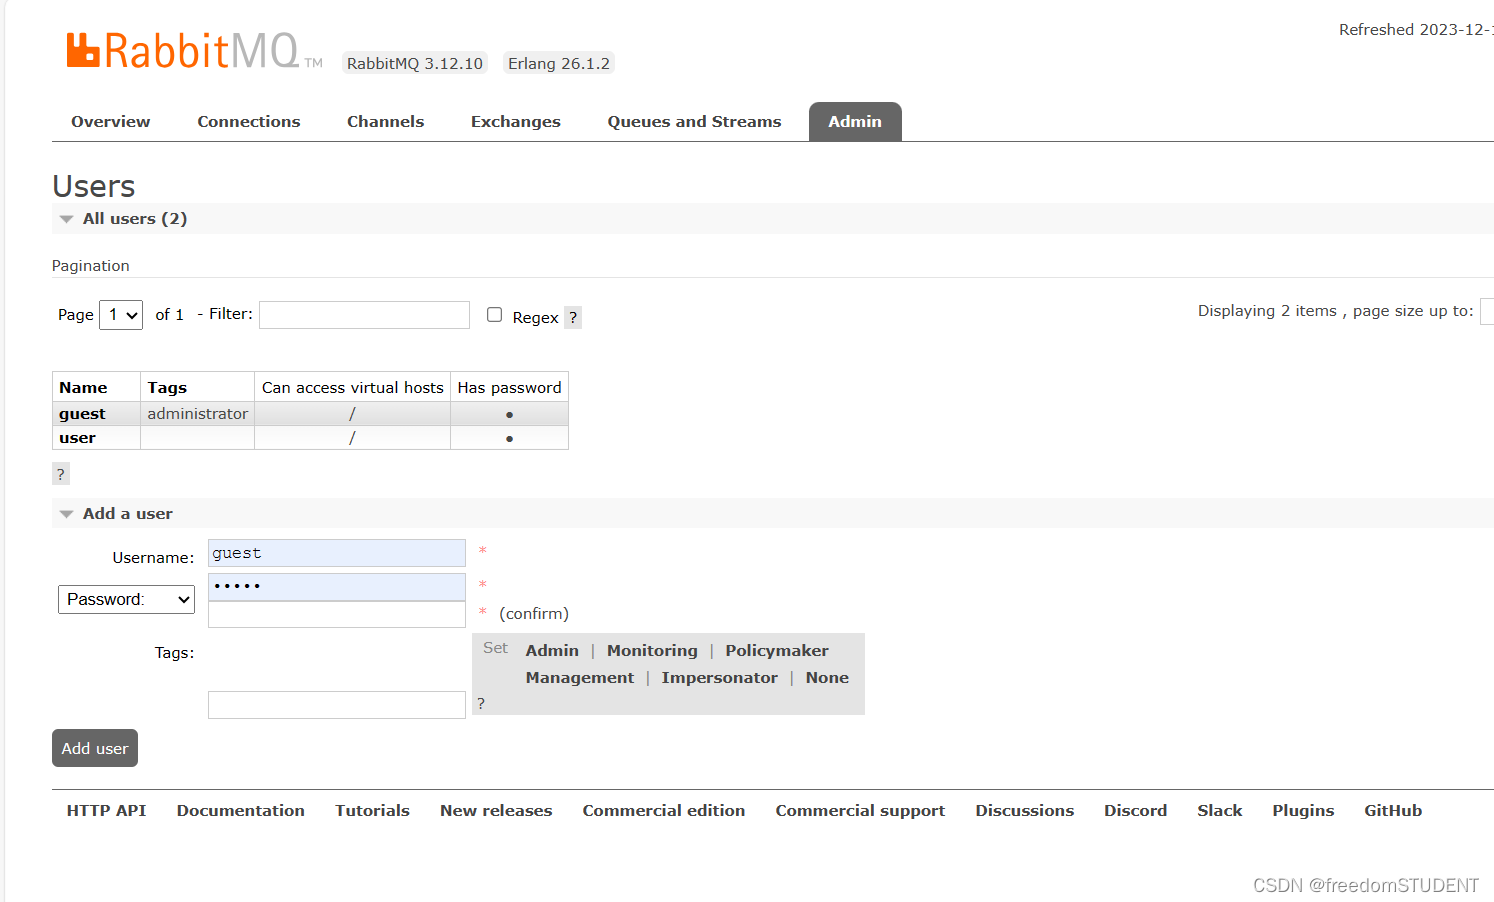Open the GitHub footer link

point(1392,810)
